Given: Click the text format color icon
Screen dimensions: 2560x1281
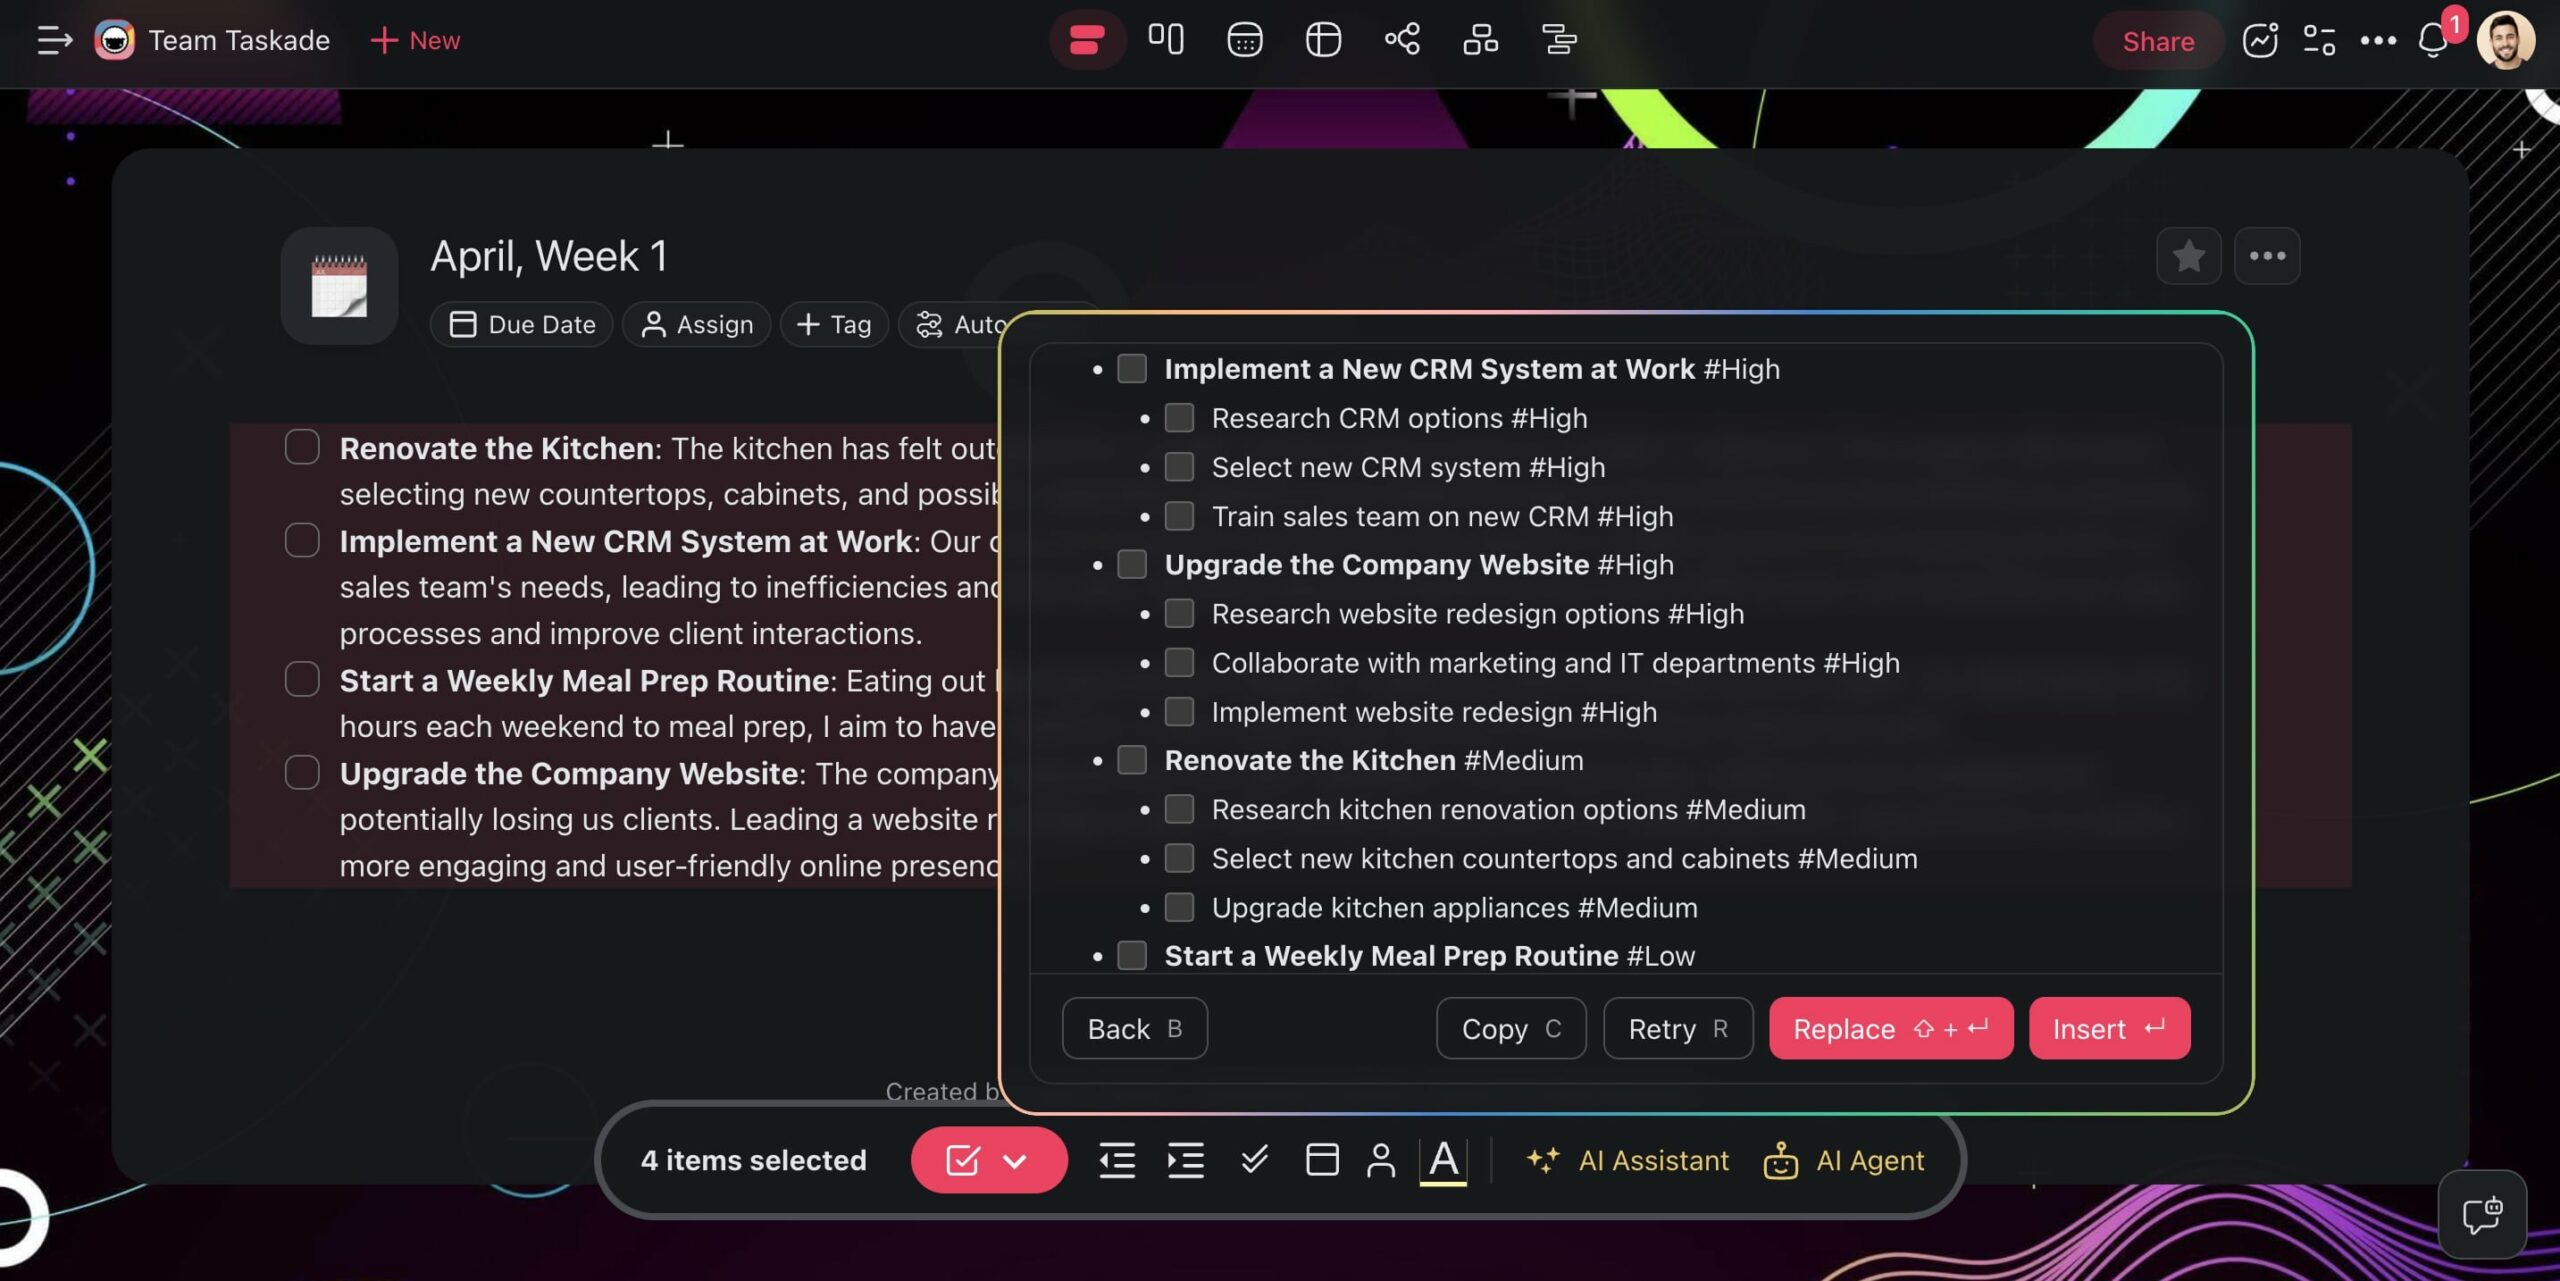Looking at the screenshot, I should click(1443, 1160).
